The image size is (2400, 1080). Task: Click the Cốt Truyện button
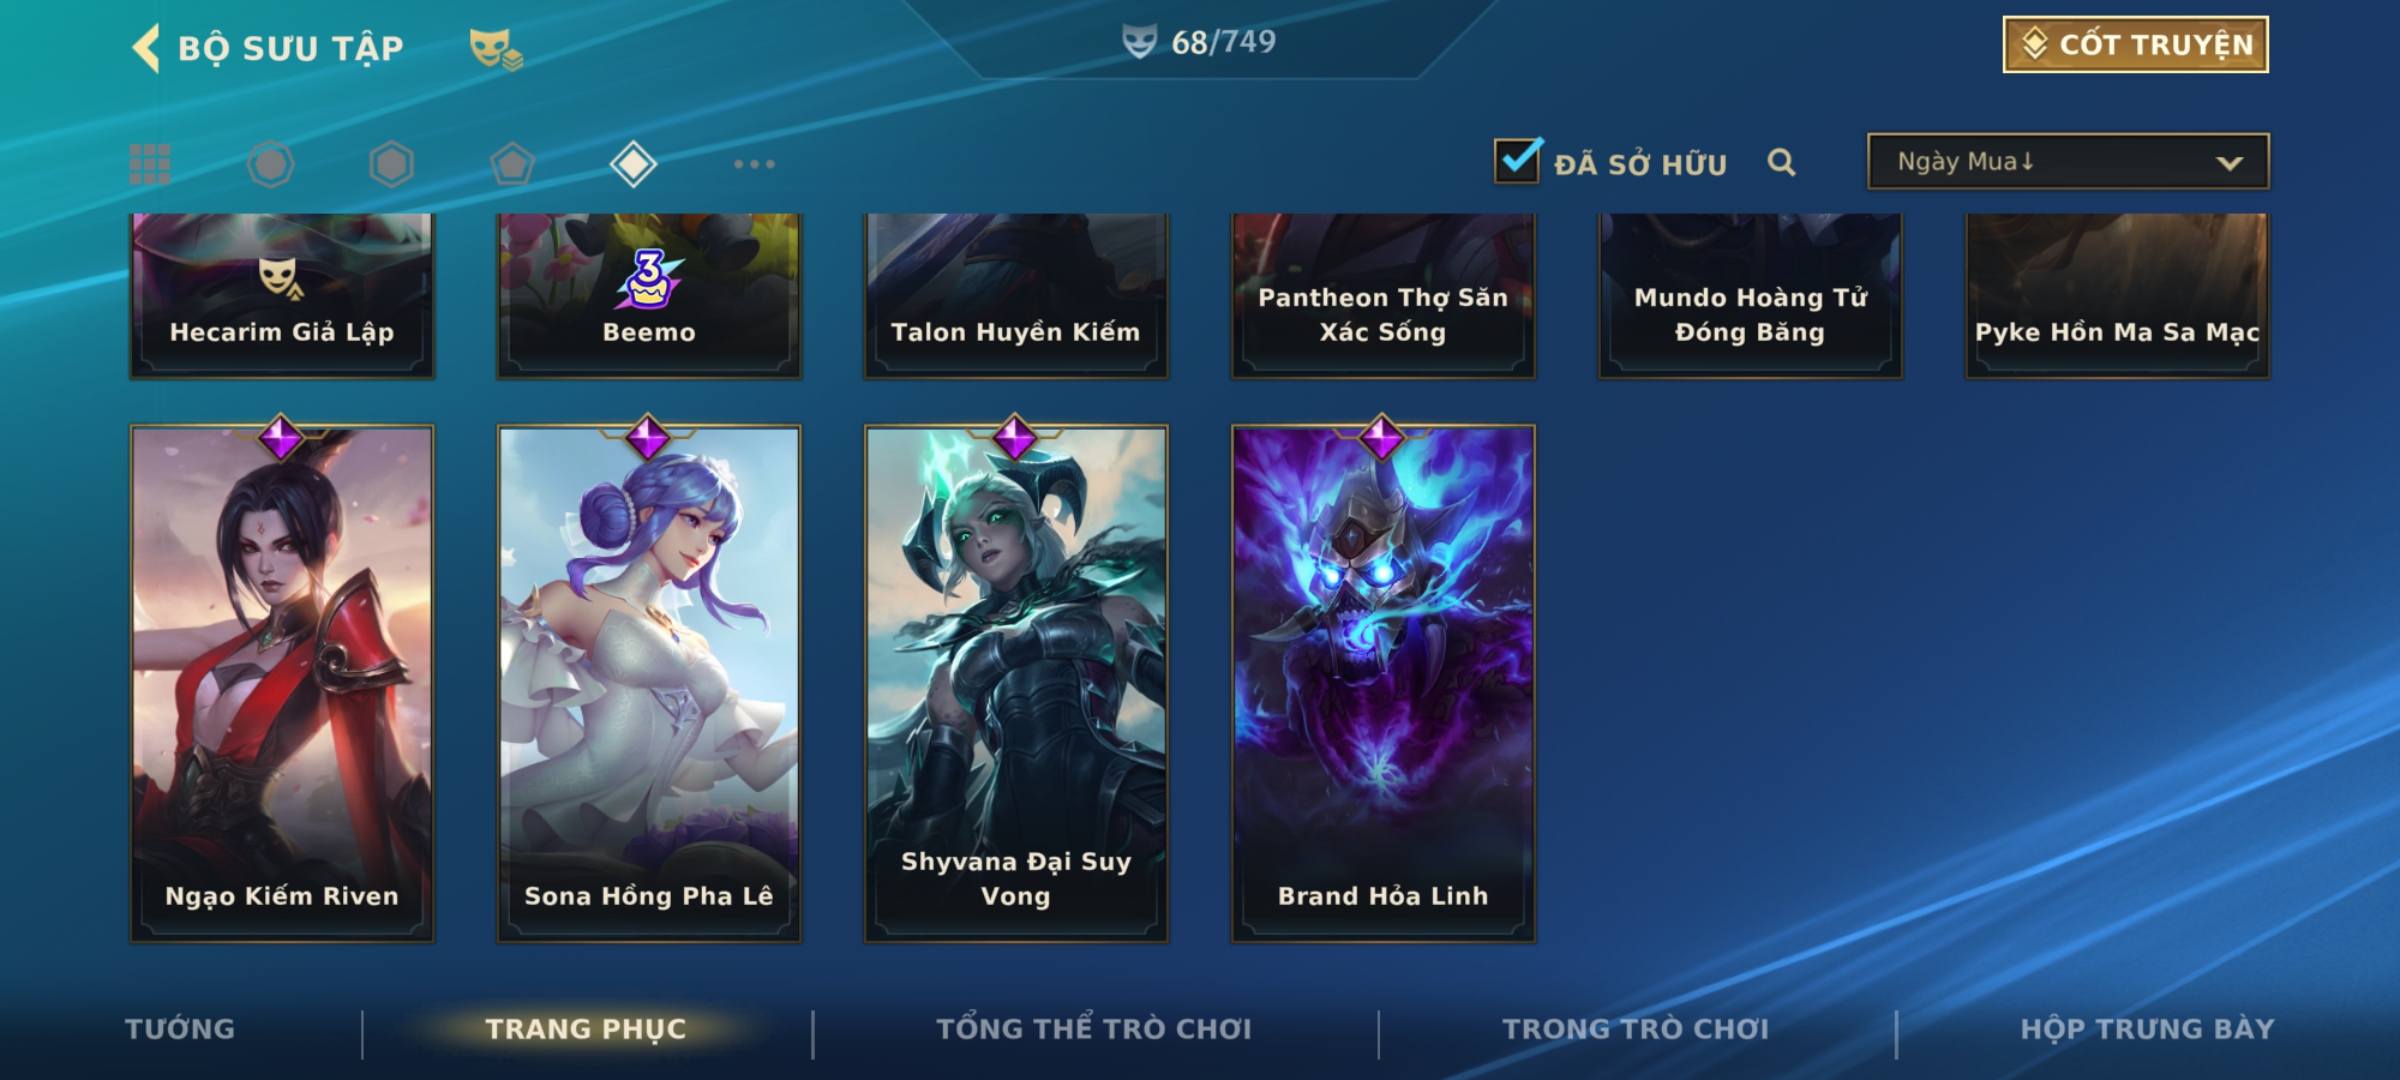coord(2135,45)
